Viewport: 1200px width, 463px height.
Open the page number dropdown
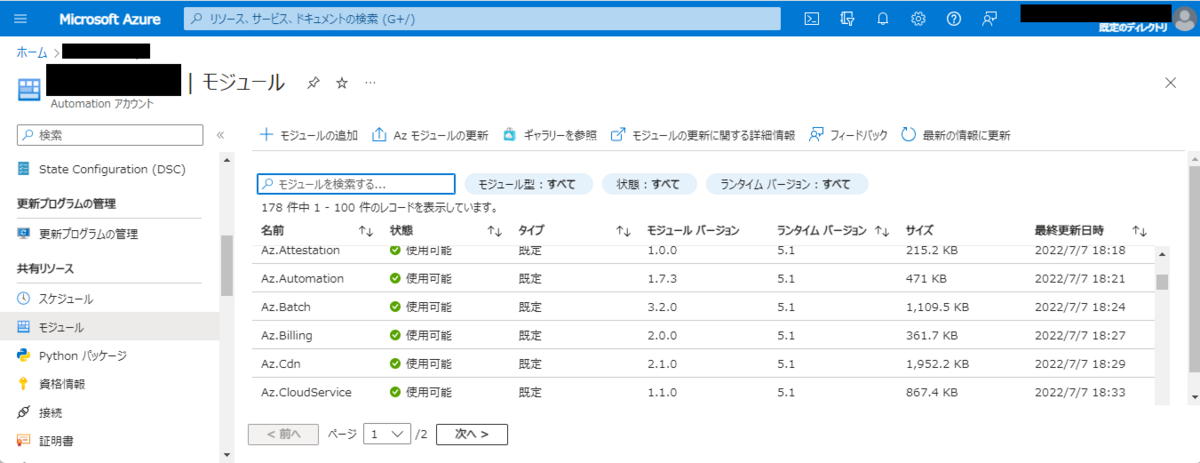pyautogui.click(x=387, y=434)
